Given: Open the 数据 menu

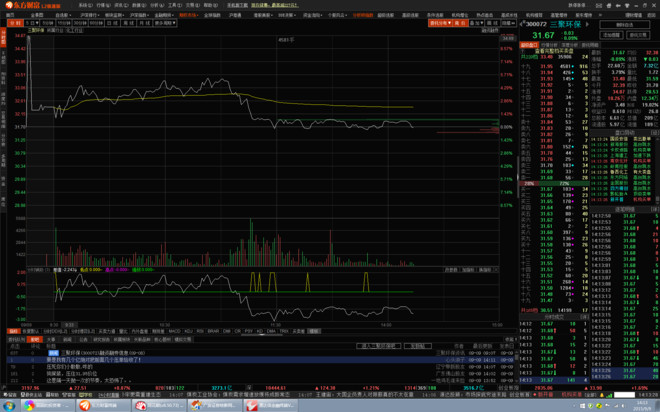Looking at the screenshot, I should point(138,5).
